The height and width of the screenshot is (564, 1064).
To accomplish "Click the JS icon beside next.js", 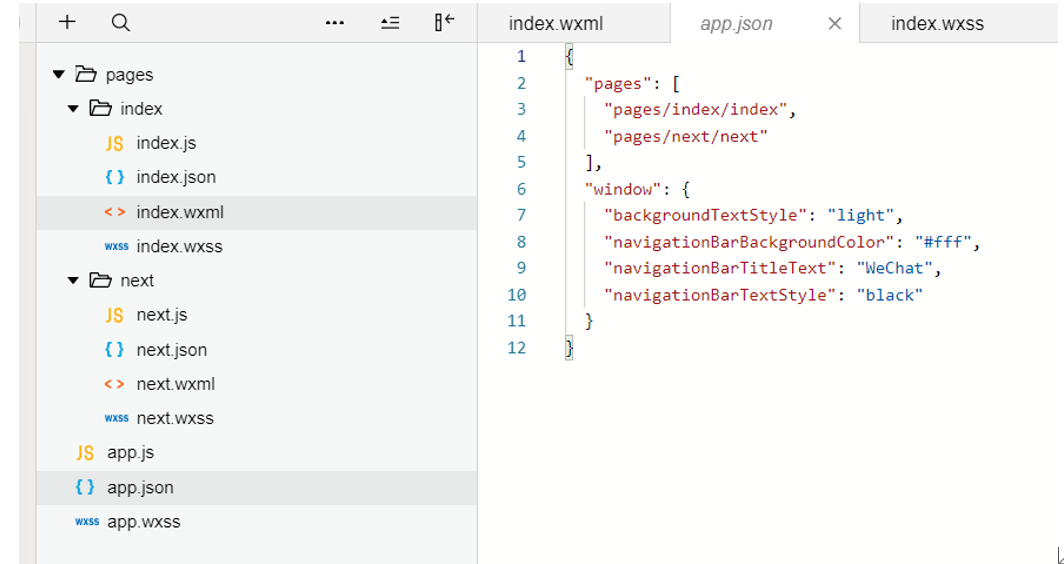I will click(x=115, y=315).
